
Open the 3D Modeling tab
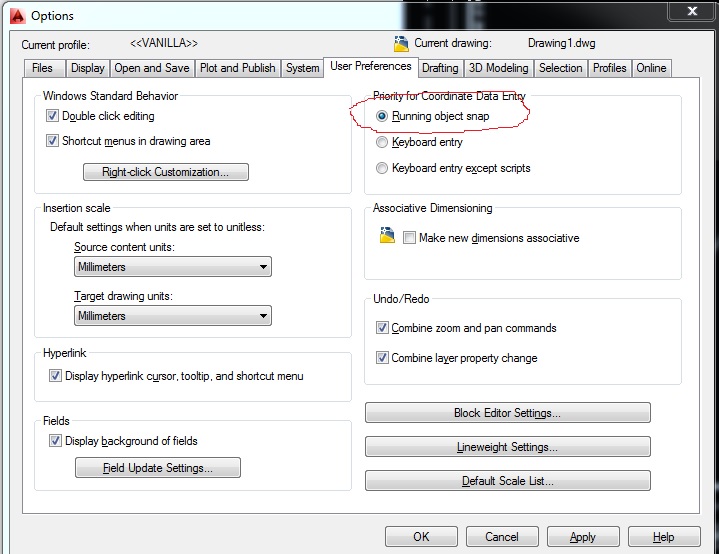coord(498,68)
